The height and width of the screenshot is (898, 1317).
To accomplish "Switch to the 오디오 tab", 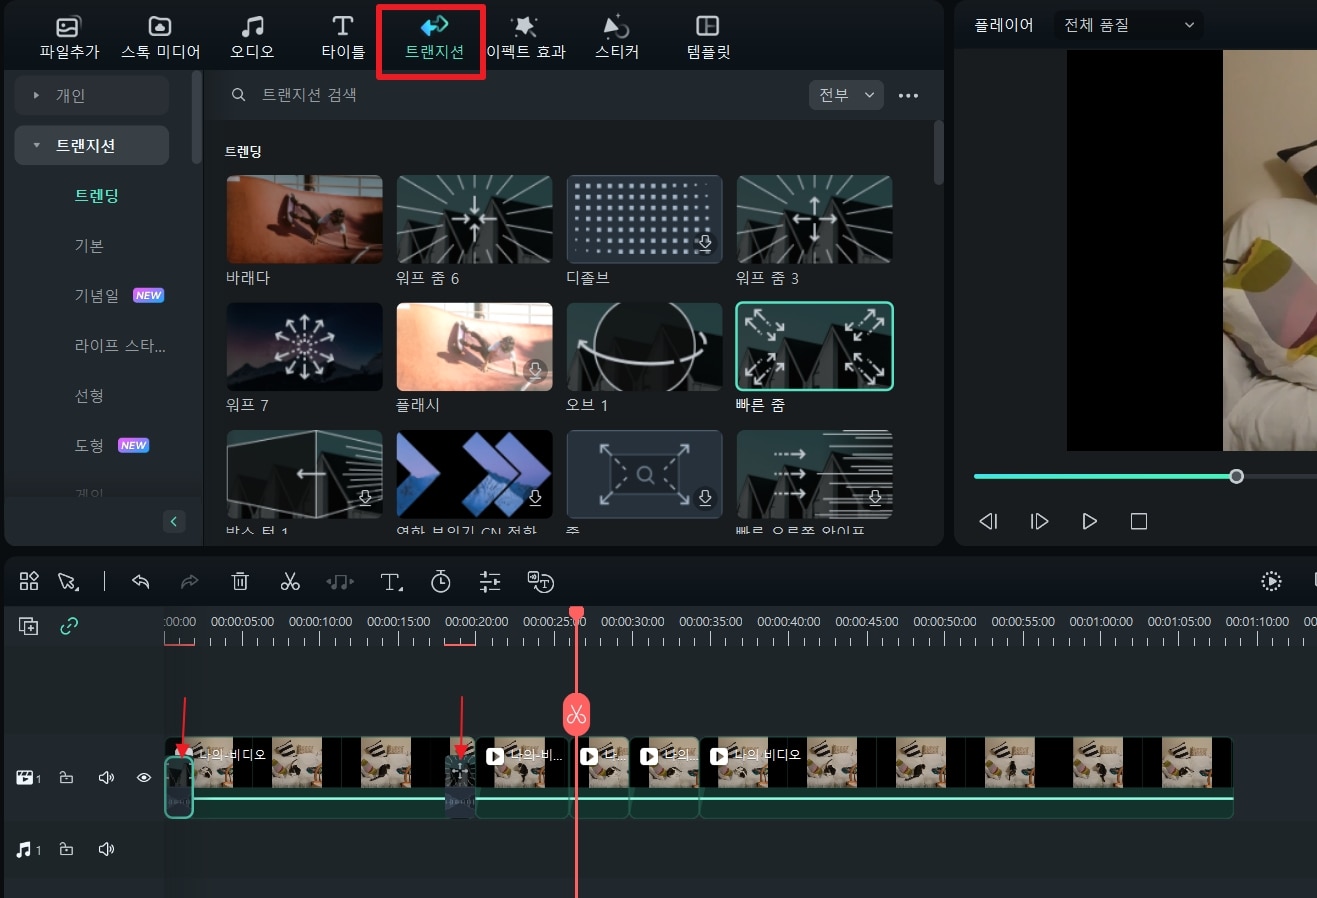I will tap(252, 38).
